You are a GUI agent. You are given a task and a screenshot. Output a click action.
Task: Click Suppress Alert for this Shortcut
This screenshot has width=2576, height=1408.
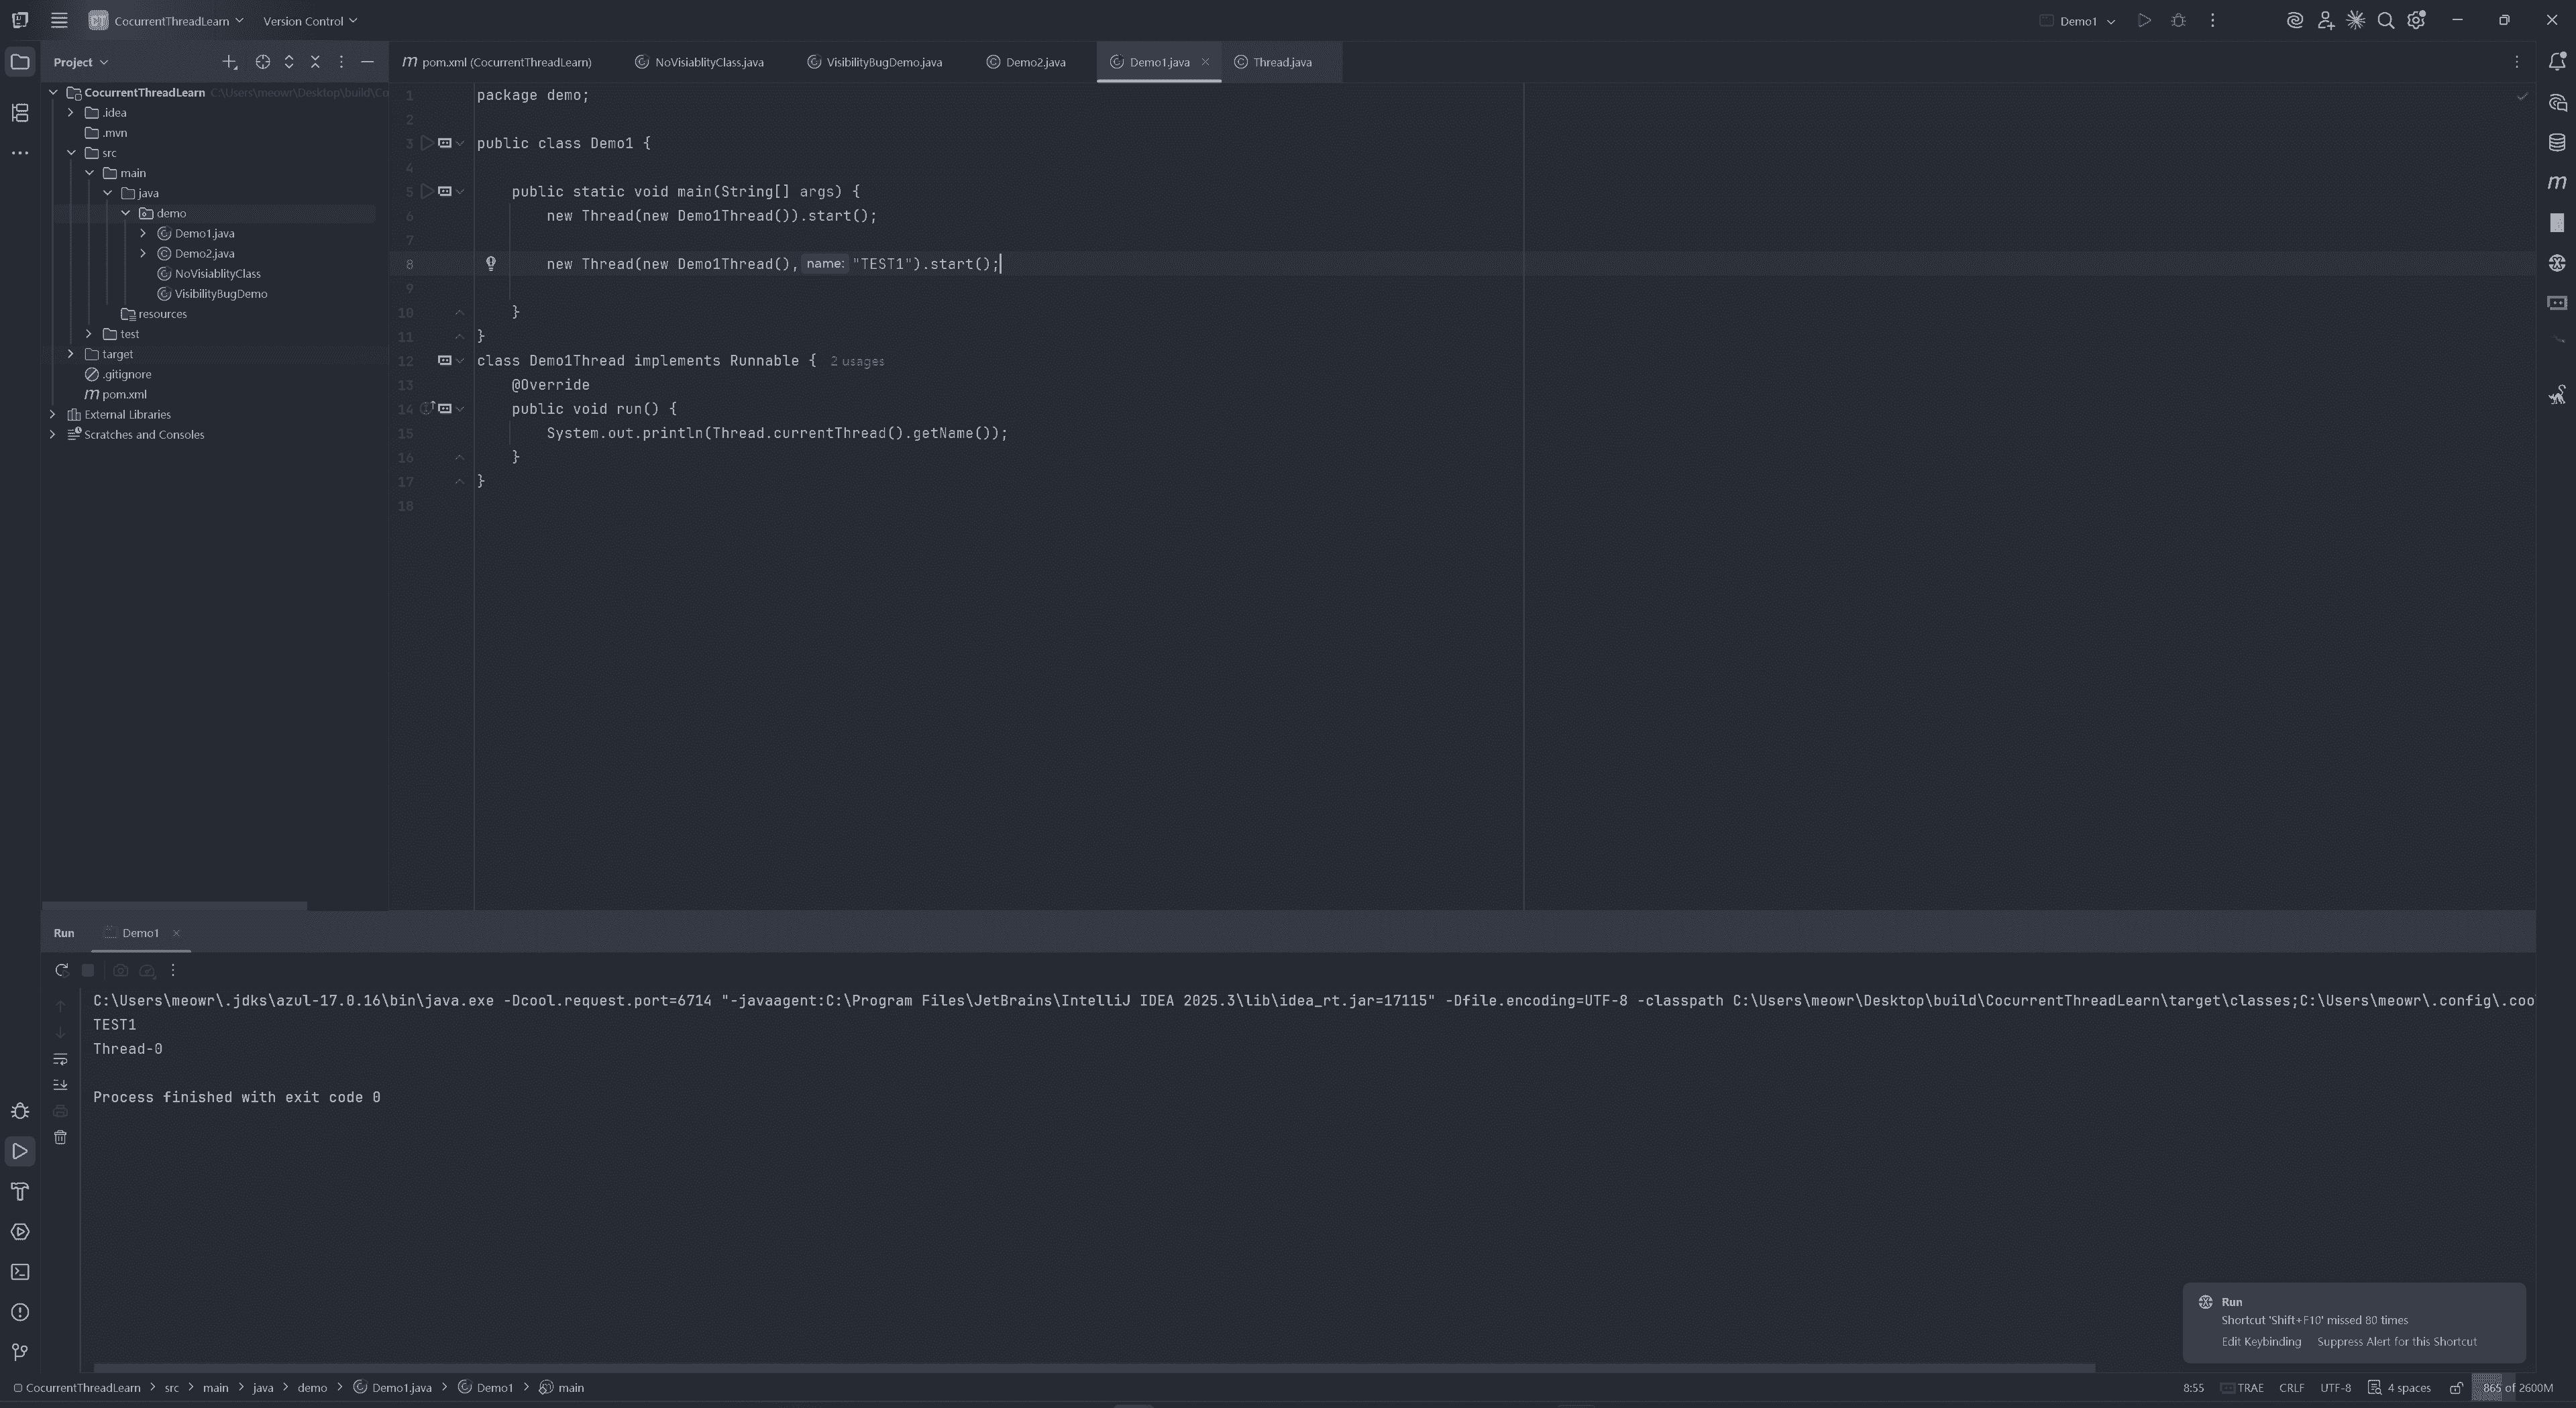tap(2396, 1342)
